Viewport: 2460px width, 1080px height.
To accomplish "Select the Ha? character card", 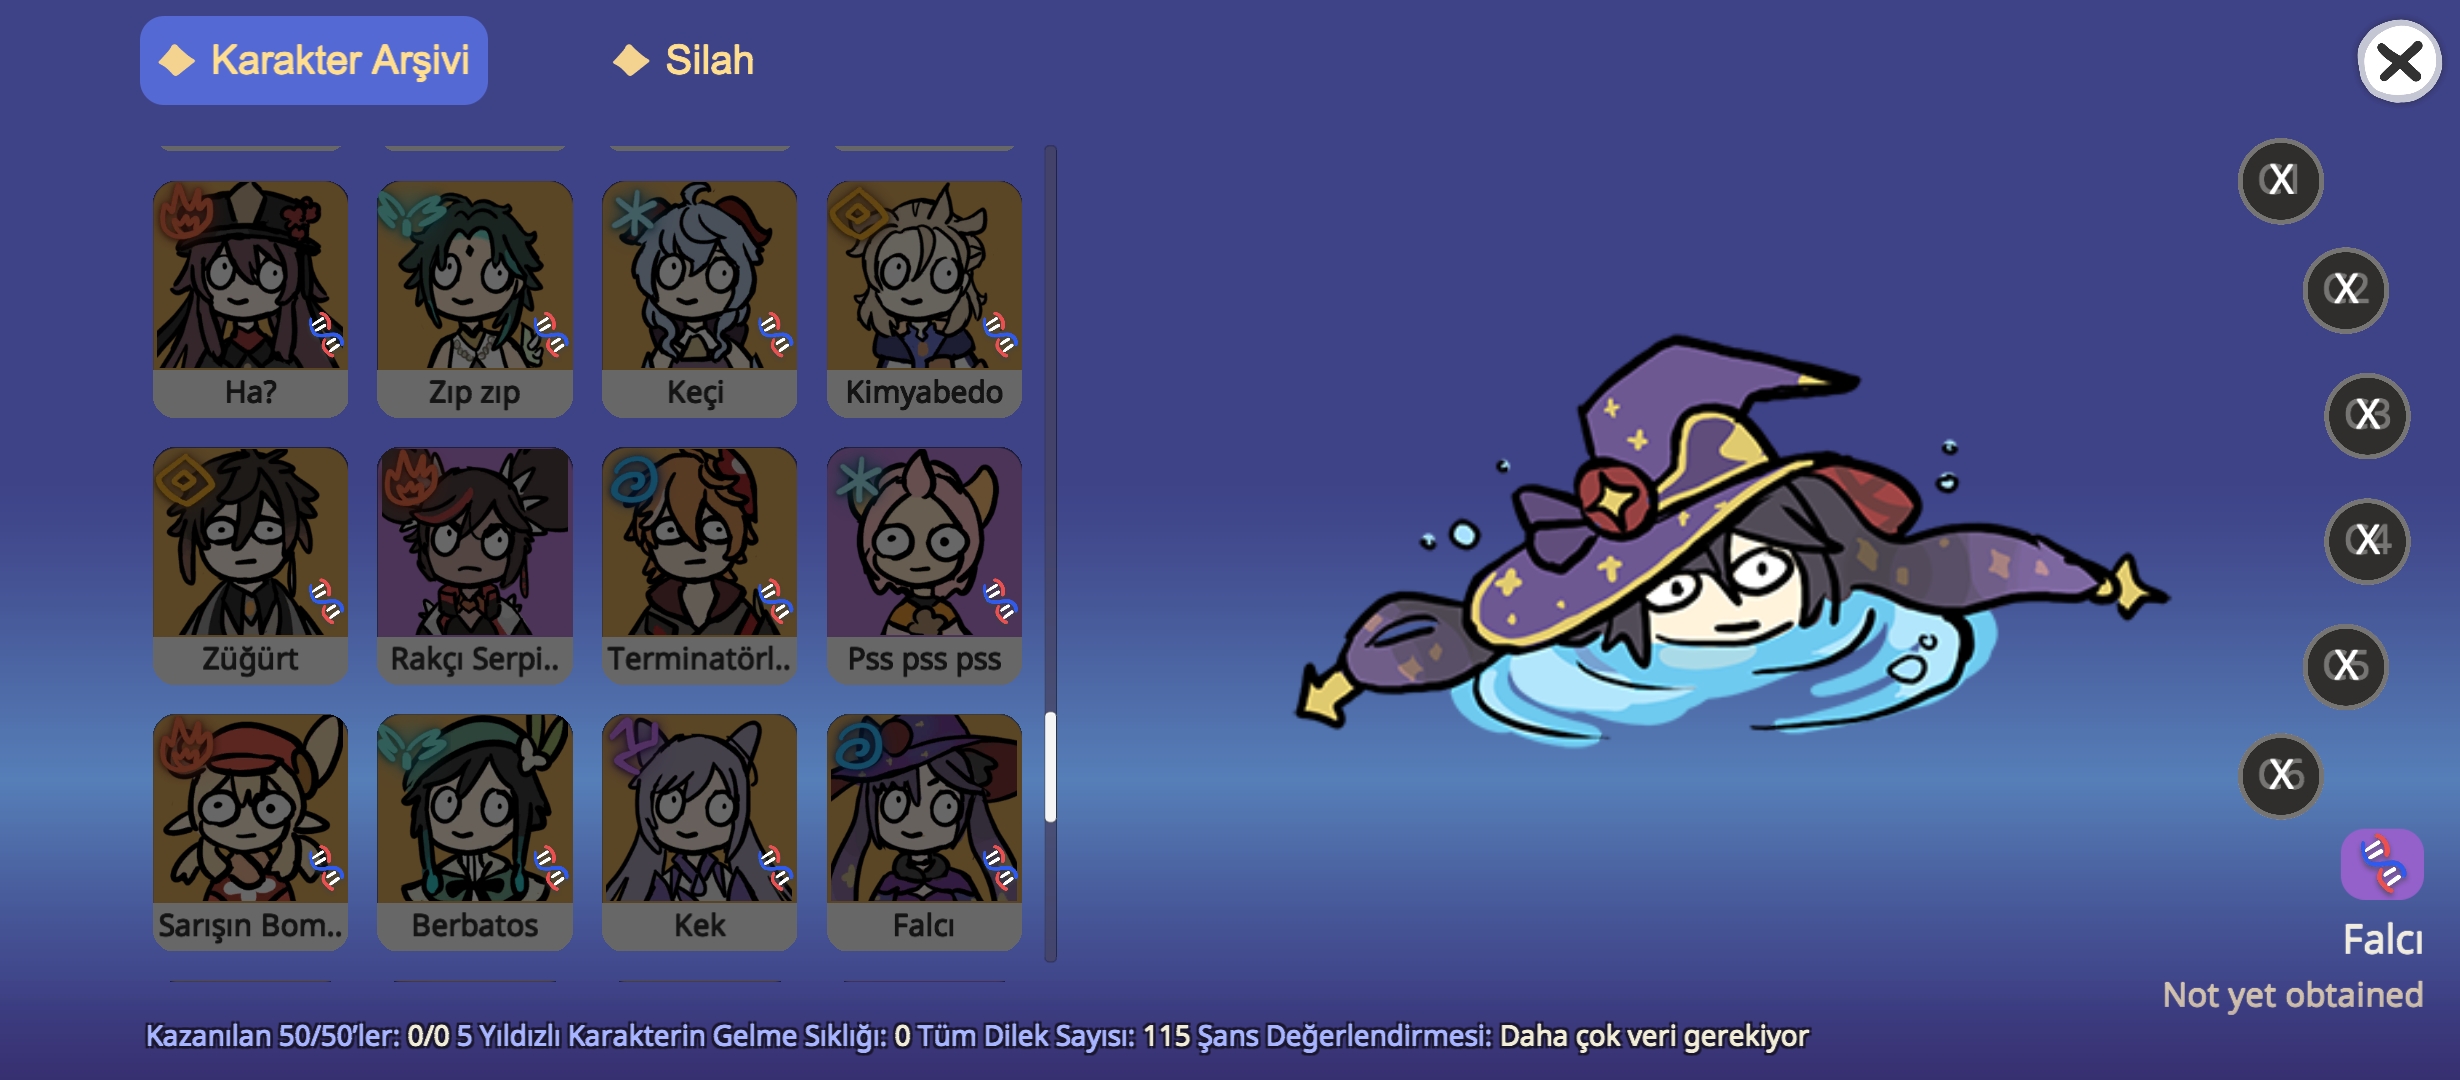I will click(x=250, y=299).
